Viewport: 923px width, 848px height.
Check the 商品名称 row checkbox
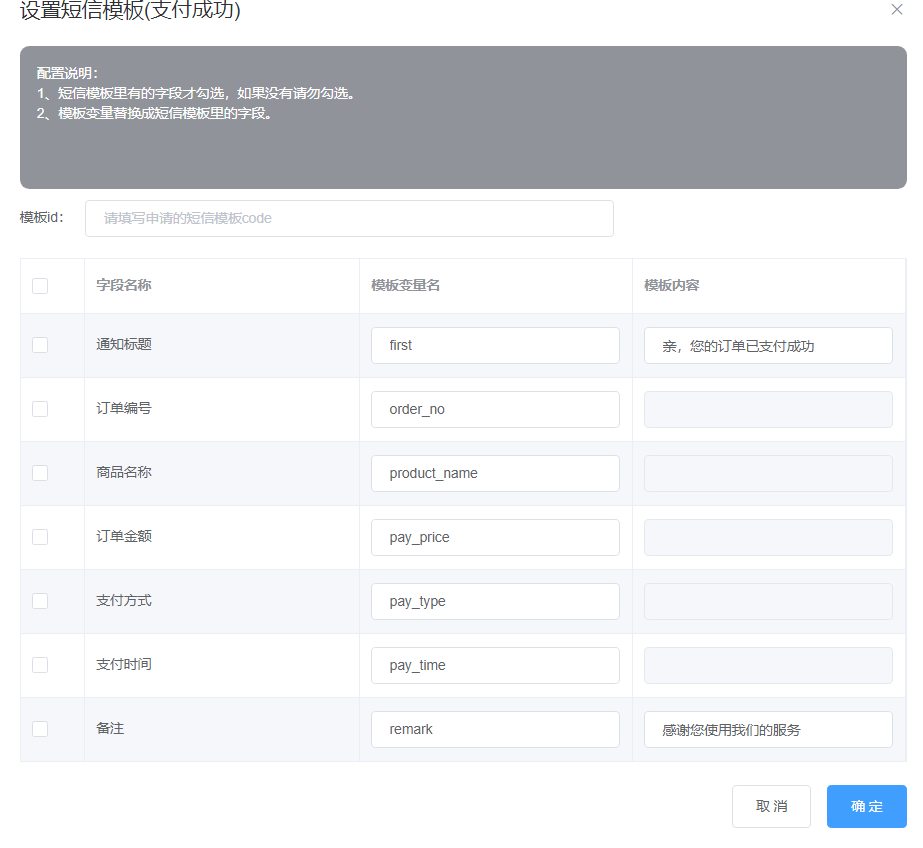click(x=40, y=473)
